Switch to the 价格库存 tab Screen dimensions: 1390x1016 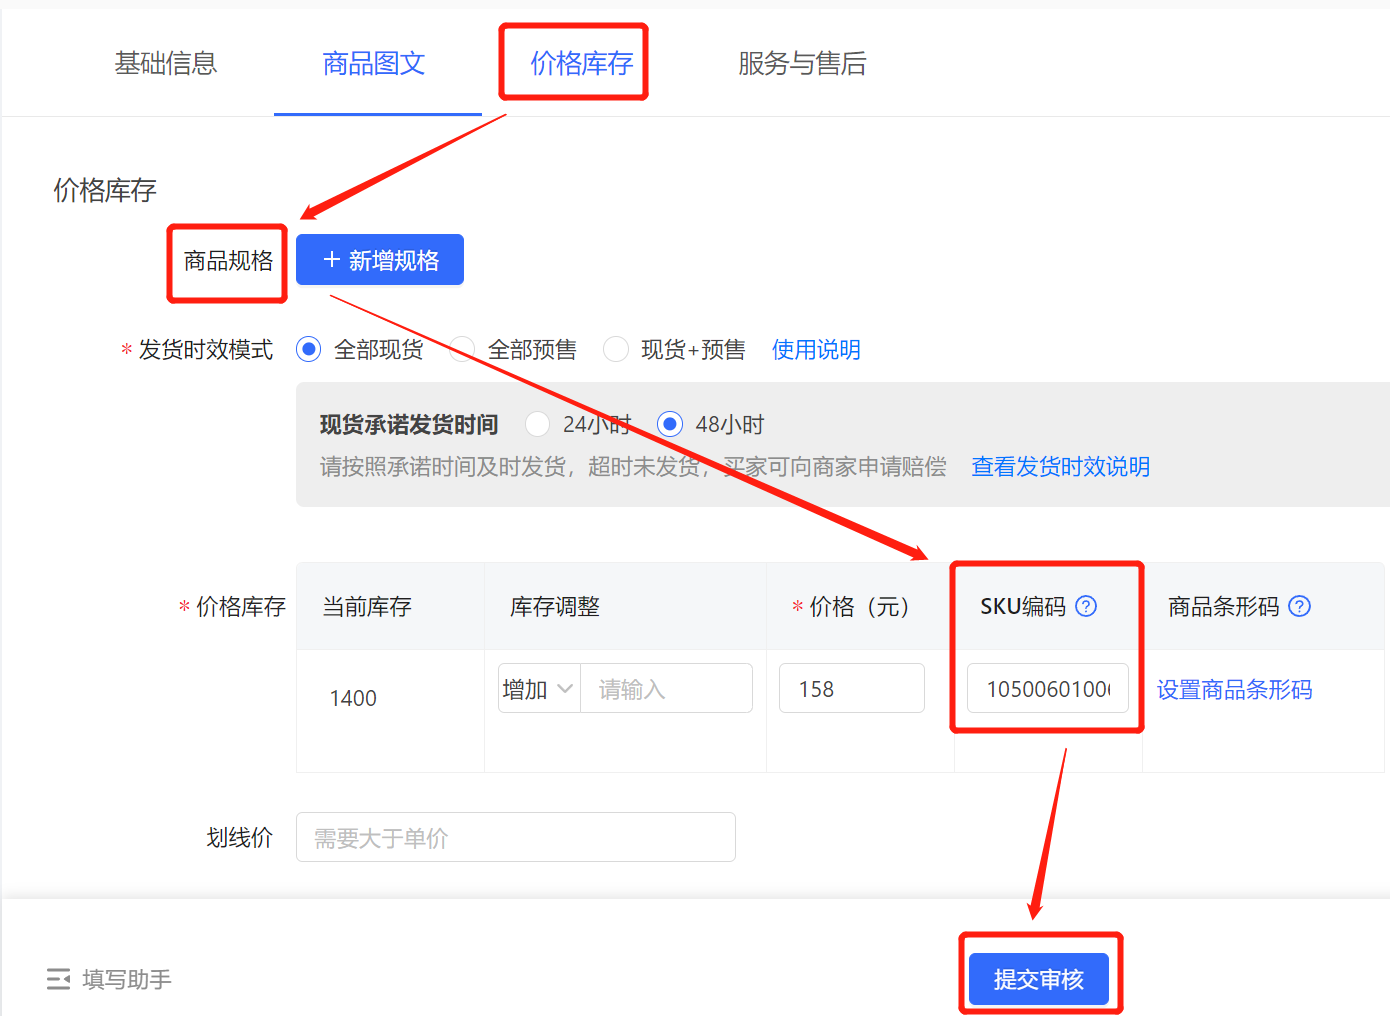tap(582, 63)
